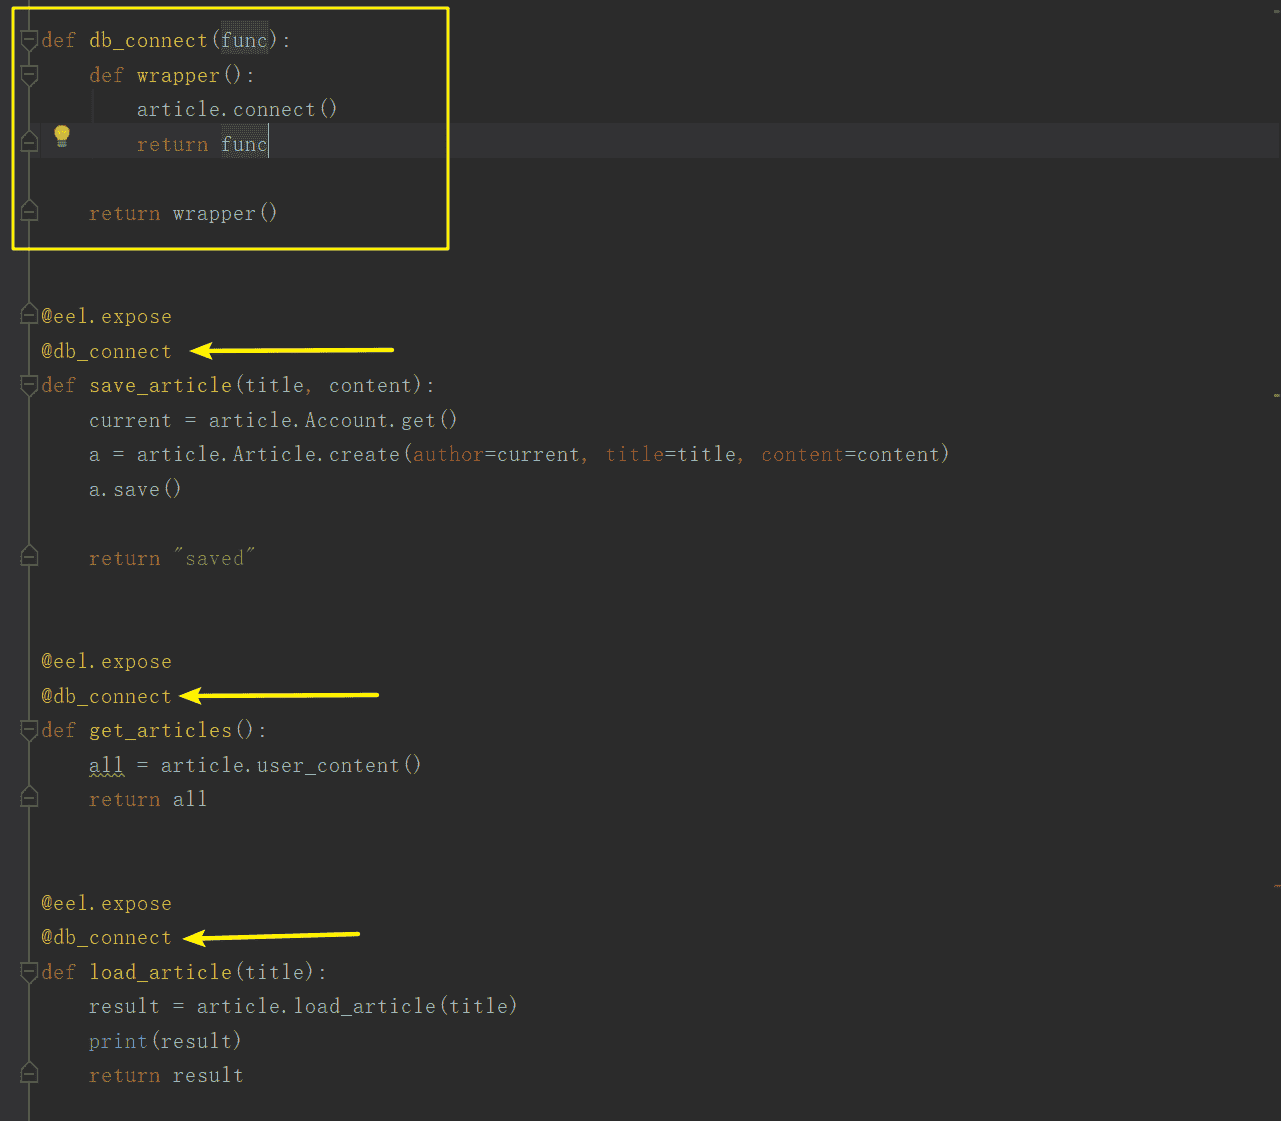This screenshot has height=1121, width=1281.
Task: Click fold end marker beside return "saved"
Action: pyautogui.click(x=29, y=558)
